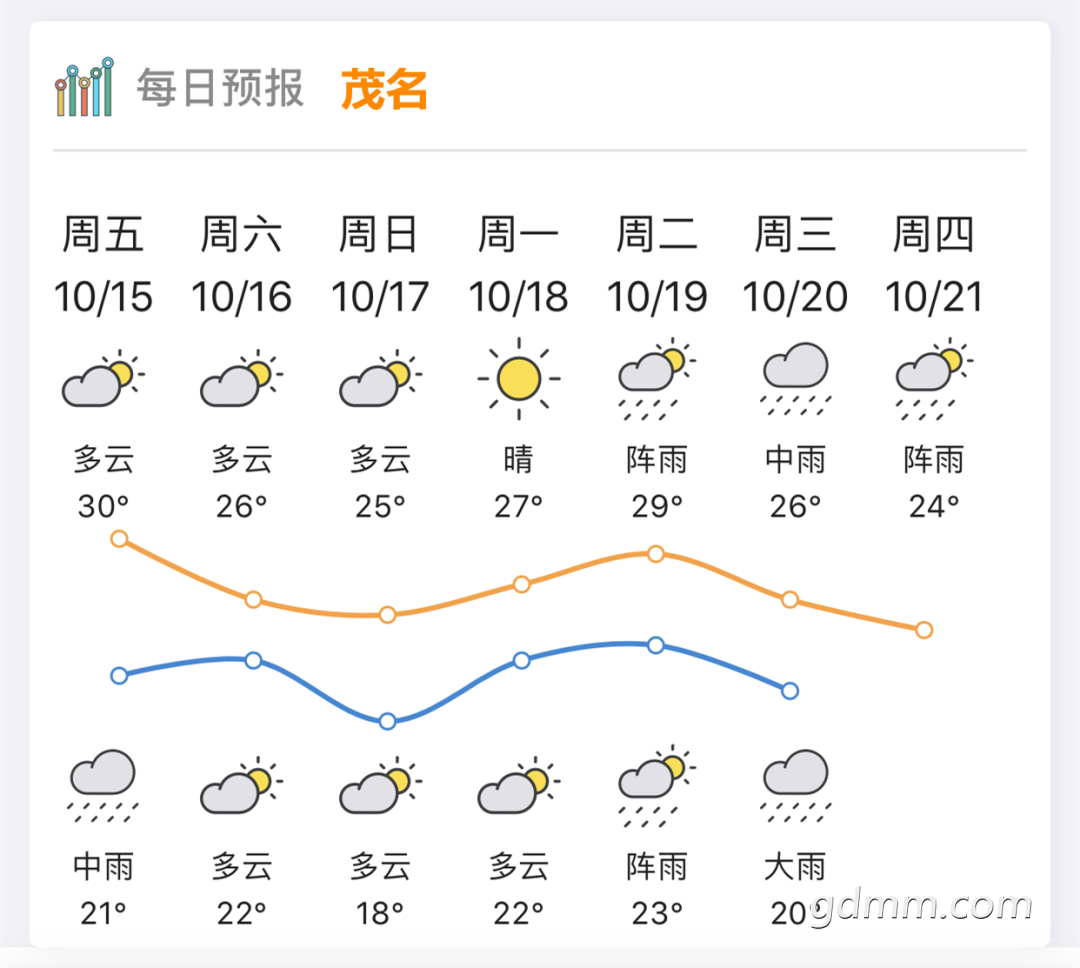Click the daily forecast bar chart icon
Viewport: 1080px width, 968px height.
click(x=84, y=87)
